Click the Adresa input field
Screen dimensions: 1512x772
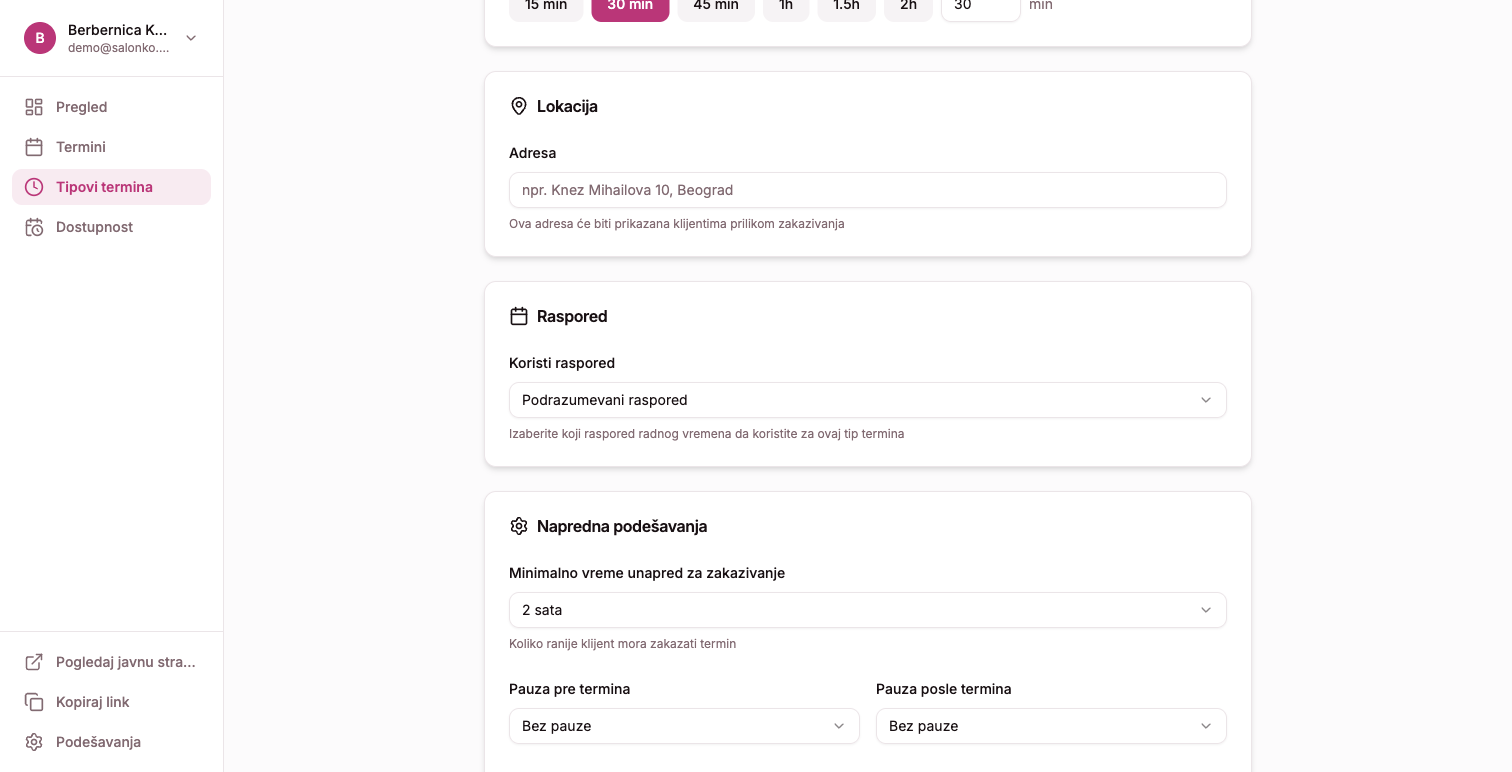coord(867,190)
